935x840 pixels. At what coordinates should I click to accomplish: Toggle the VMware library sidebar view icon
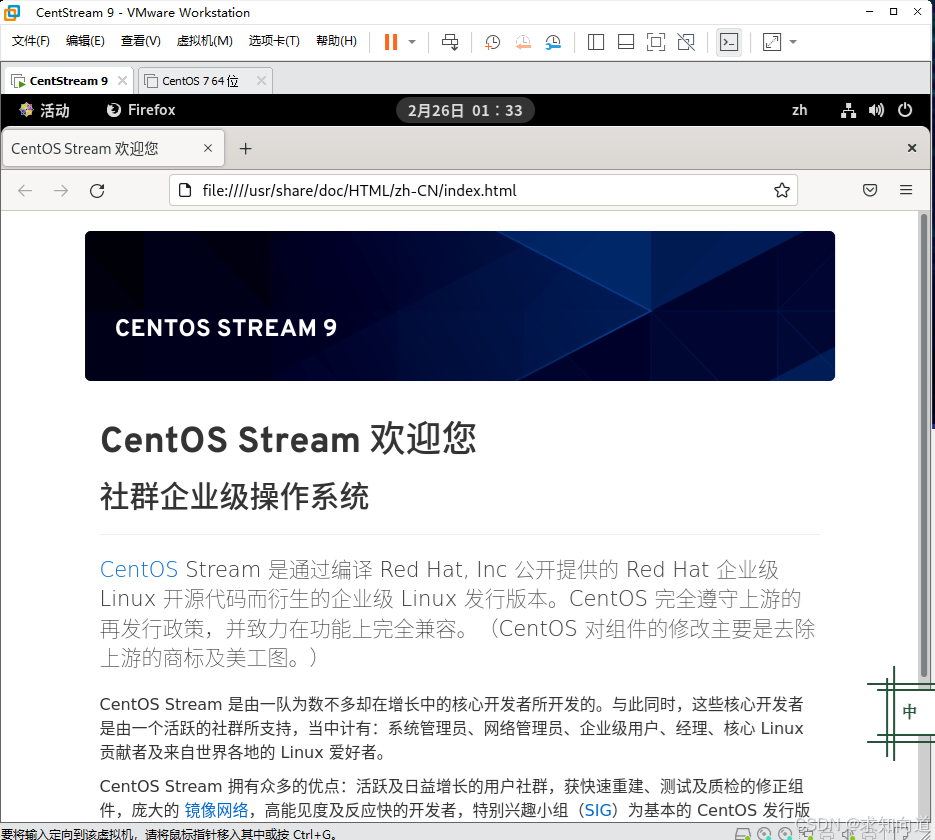click(596, 42)
